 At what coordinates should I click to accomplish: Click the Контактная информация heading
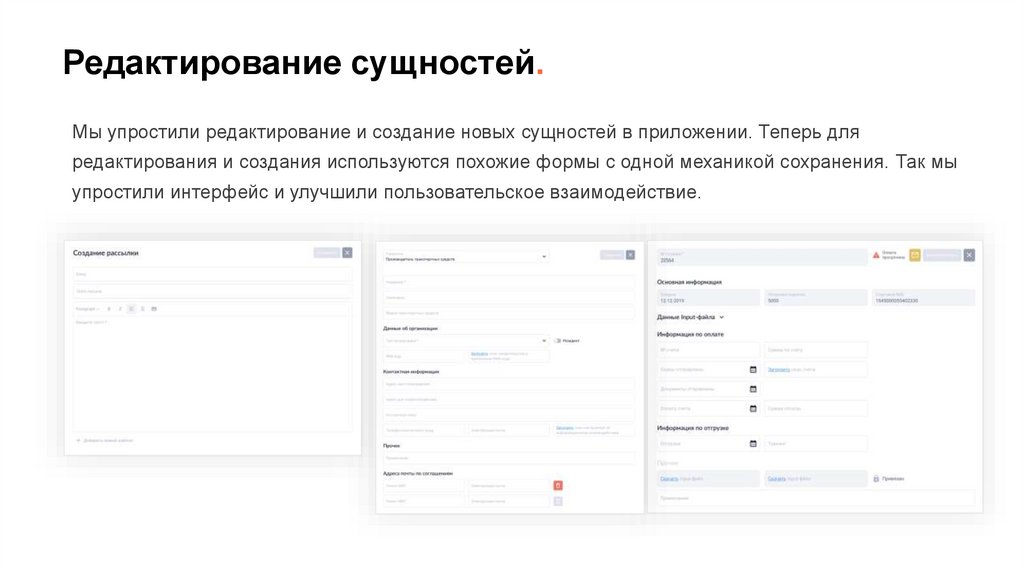(x=411, y=372)
